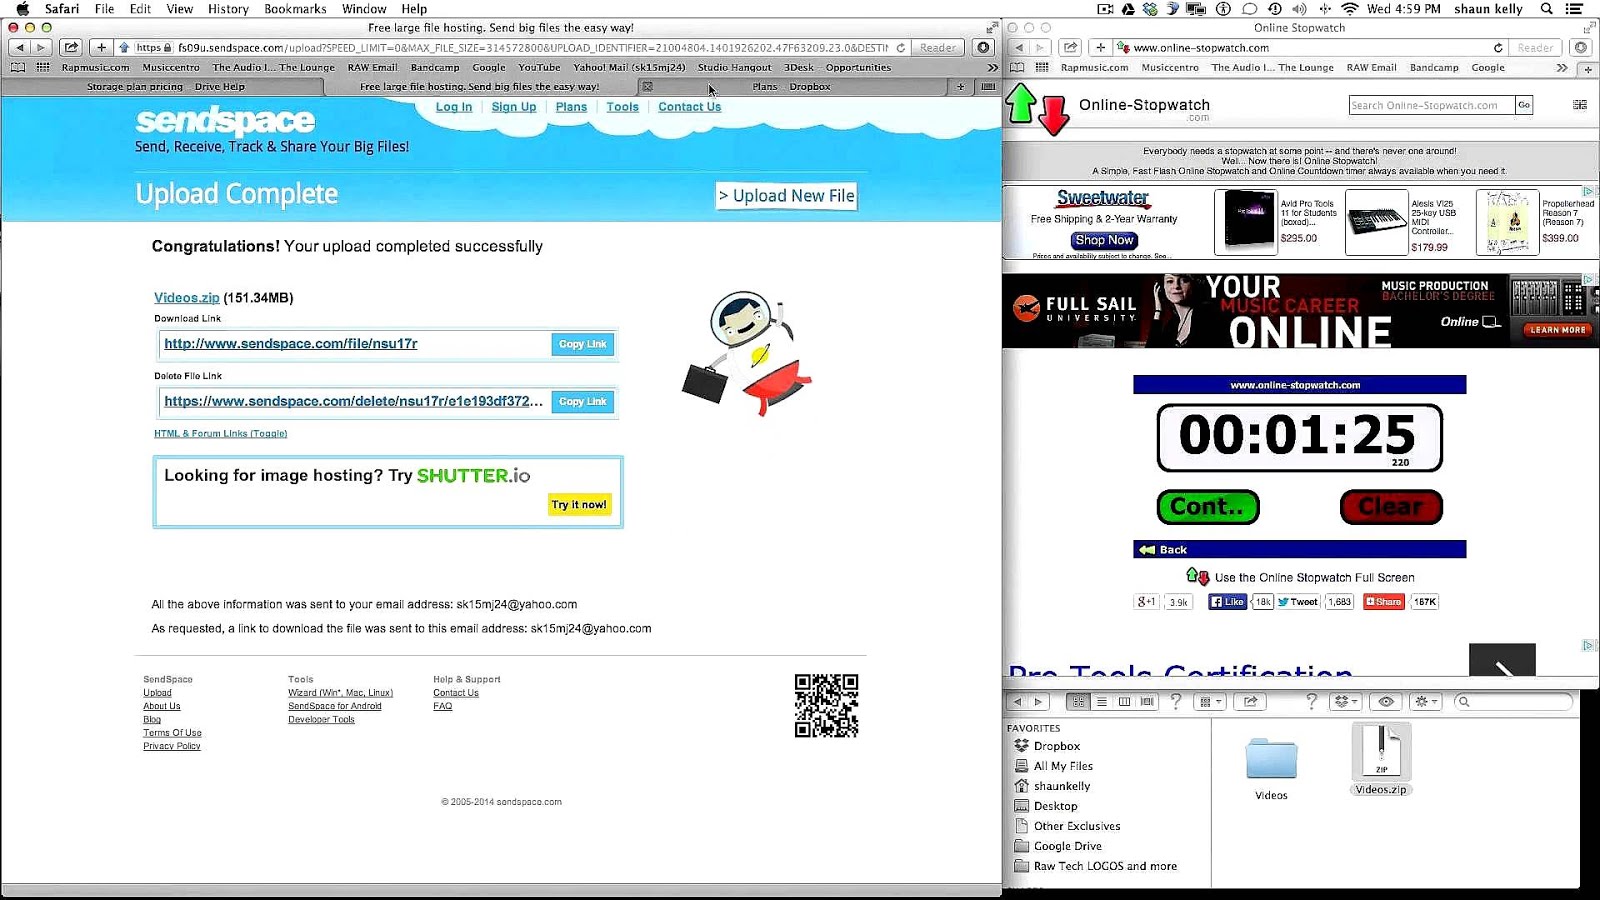The height and width of the screenshot is (900, 1600).
Task: Click the Back bar under stopwatch
Action: coord(1299,549)
